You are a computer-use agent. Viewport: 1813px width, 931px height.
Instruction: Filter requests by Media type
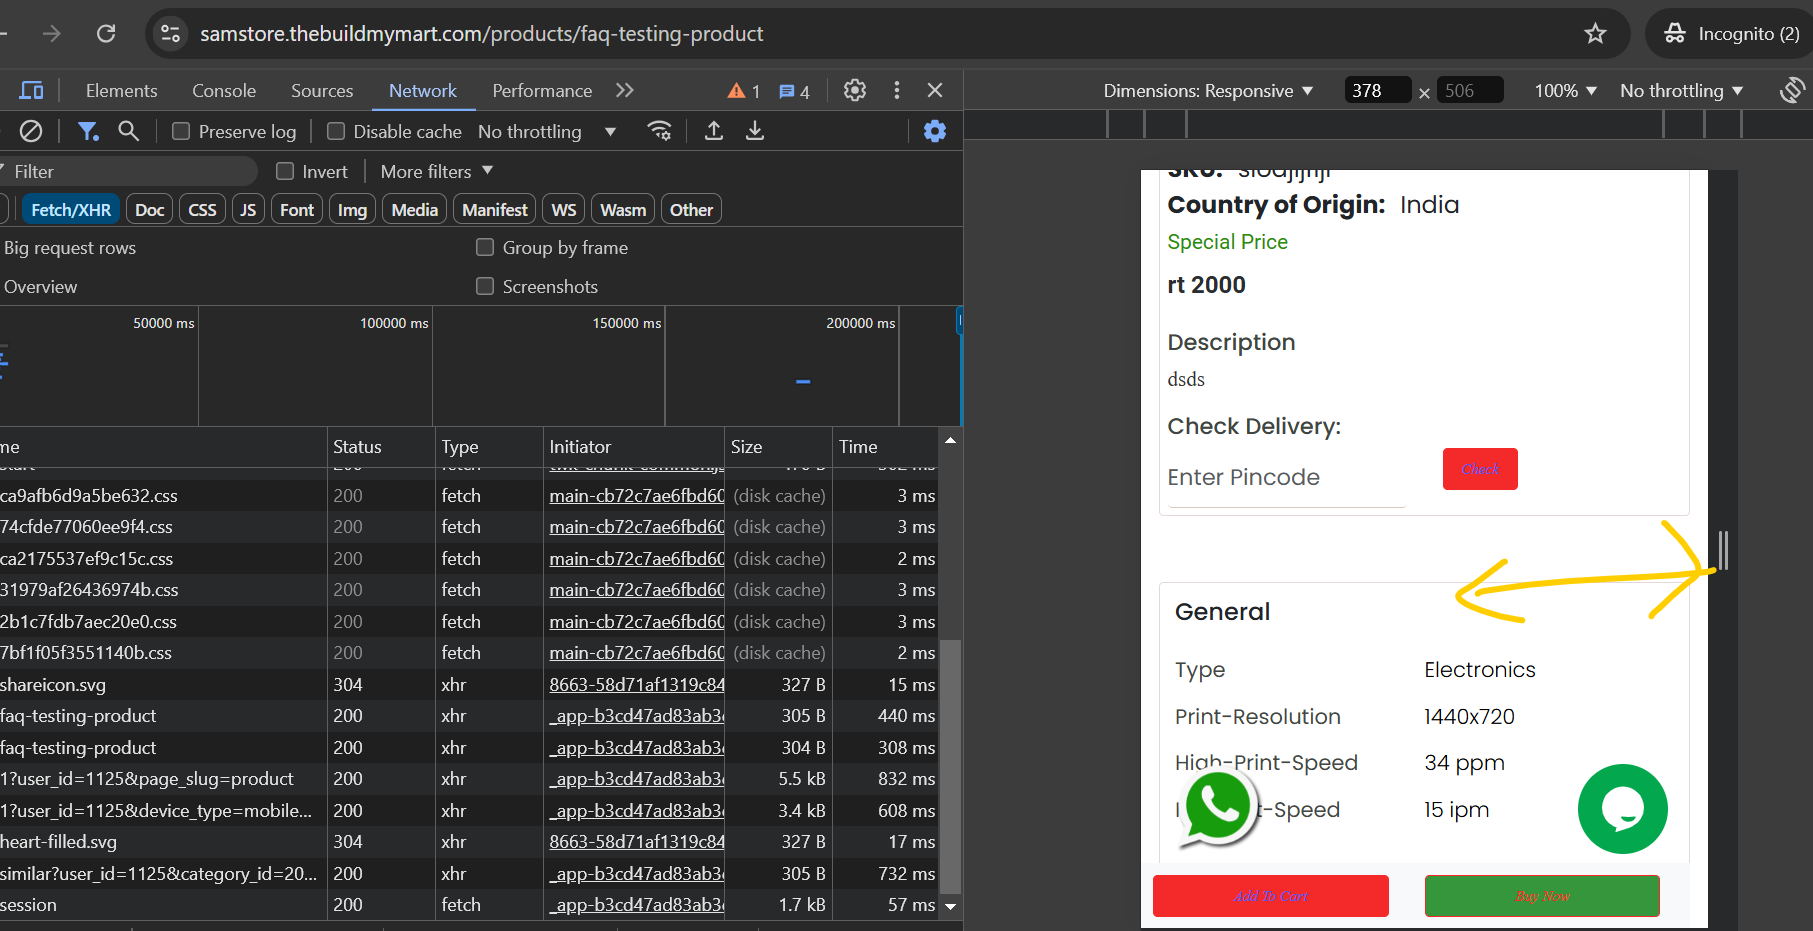[415, 210]
